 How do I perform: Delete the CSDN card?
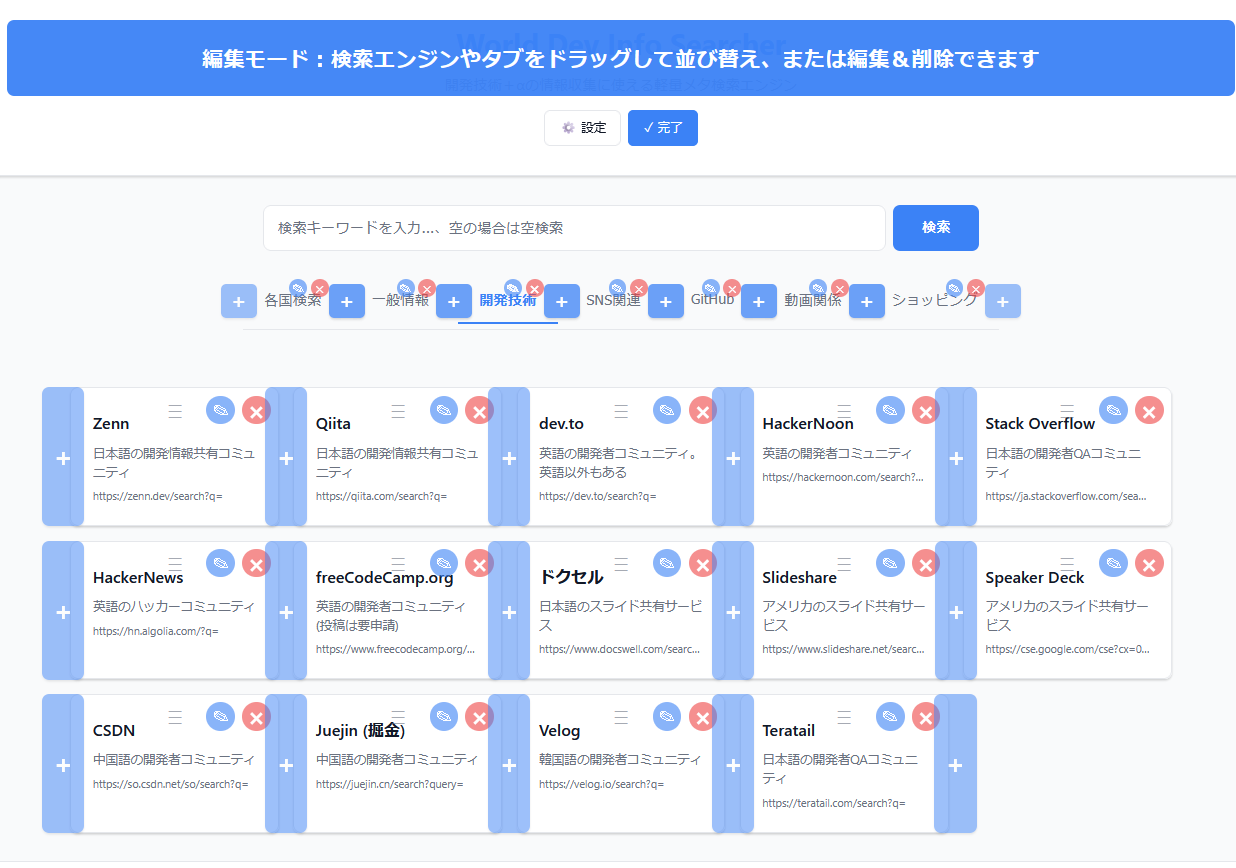click(x=257, y=716)
